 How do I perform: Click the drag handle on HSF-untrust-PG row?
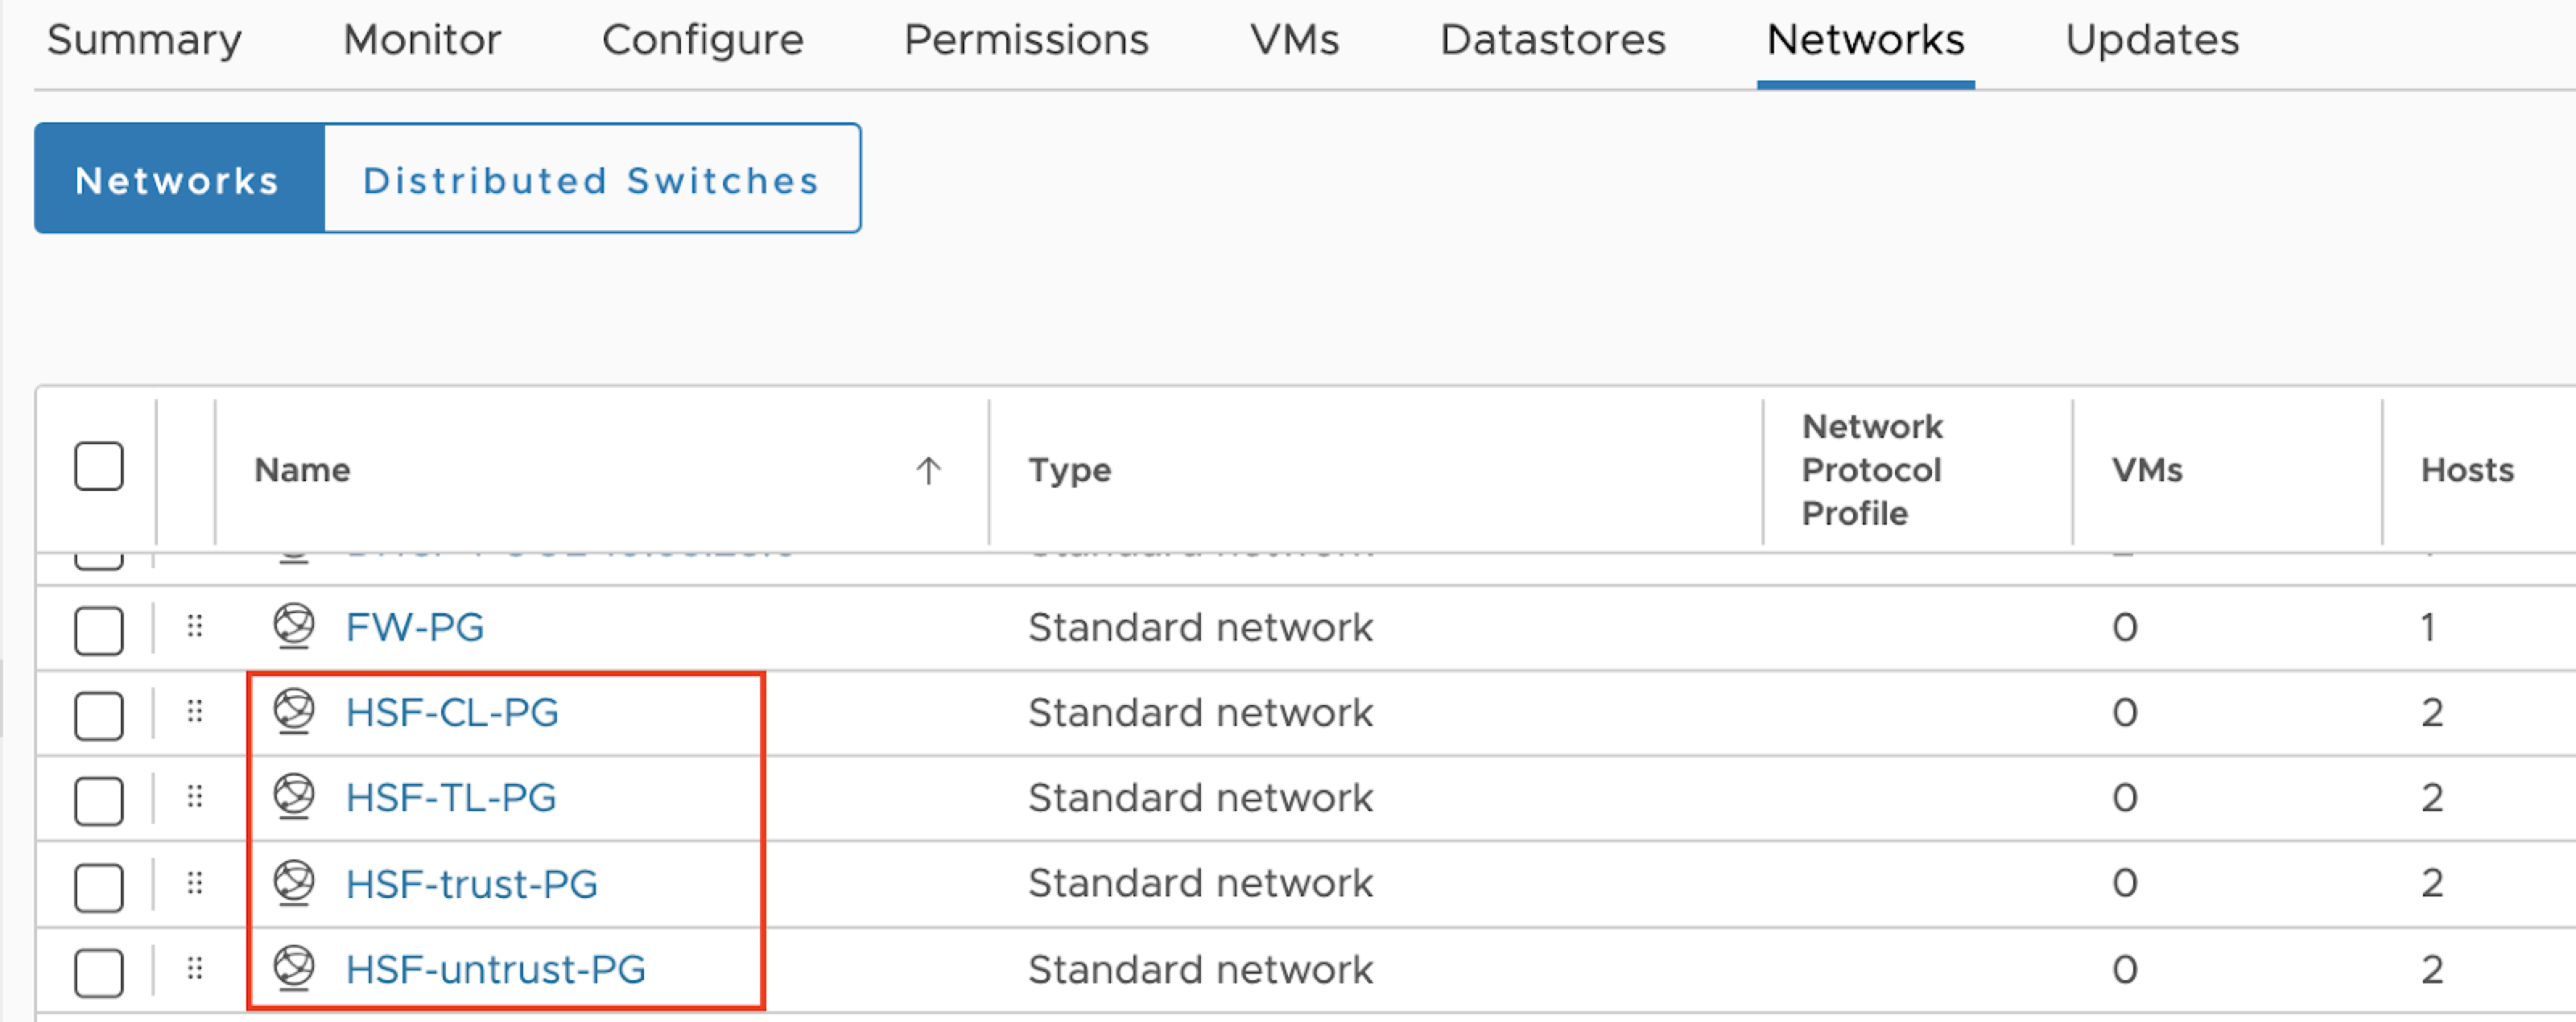pyautogui.click(x=195, y=968)
